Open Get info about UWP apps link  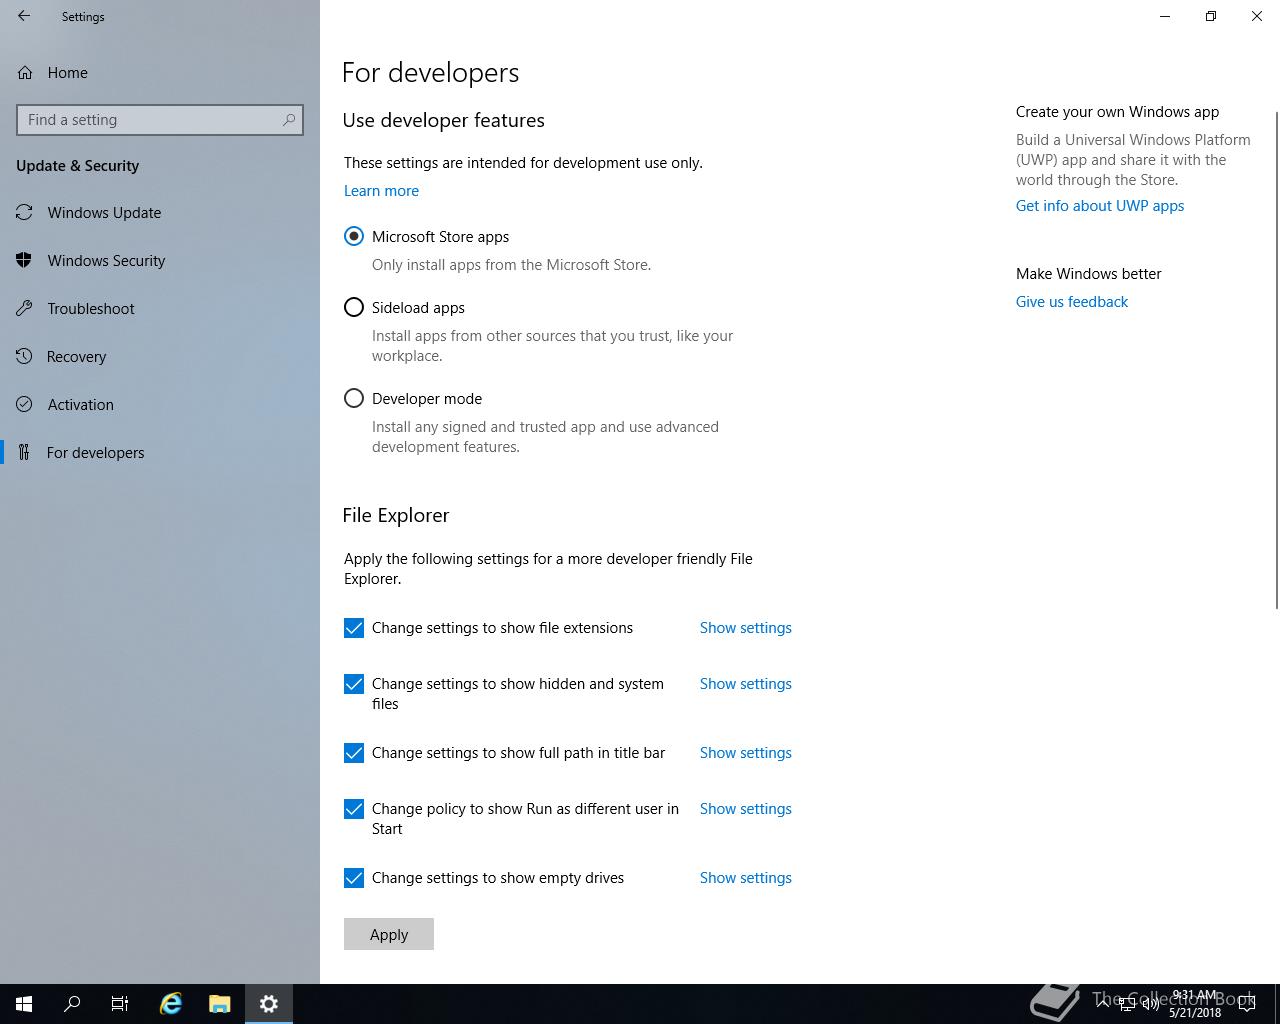click(1100, 206)
